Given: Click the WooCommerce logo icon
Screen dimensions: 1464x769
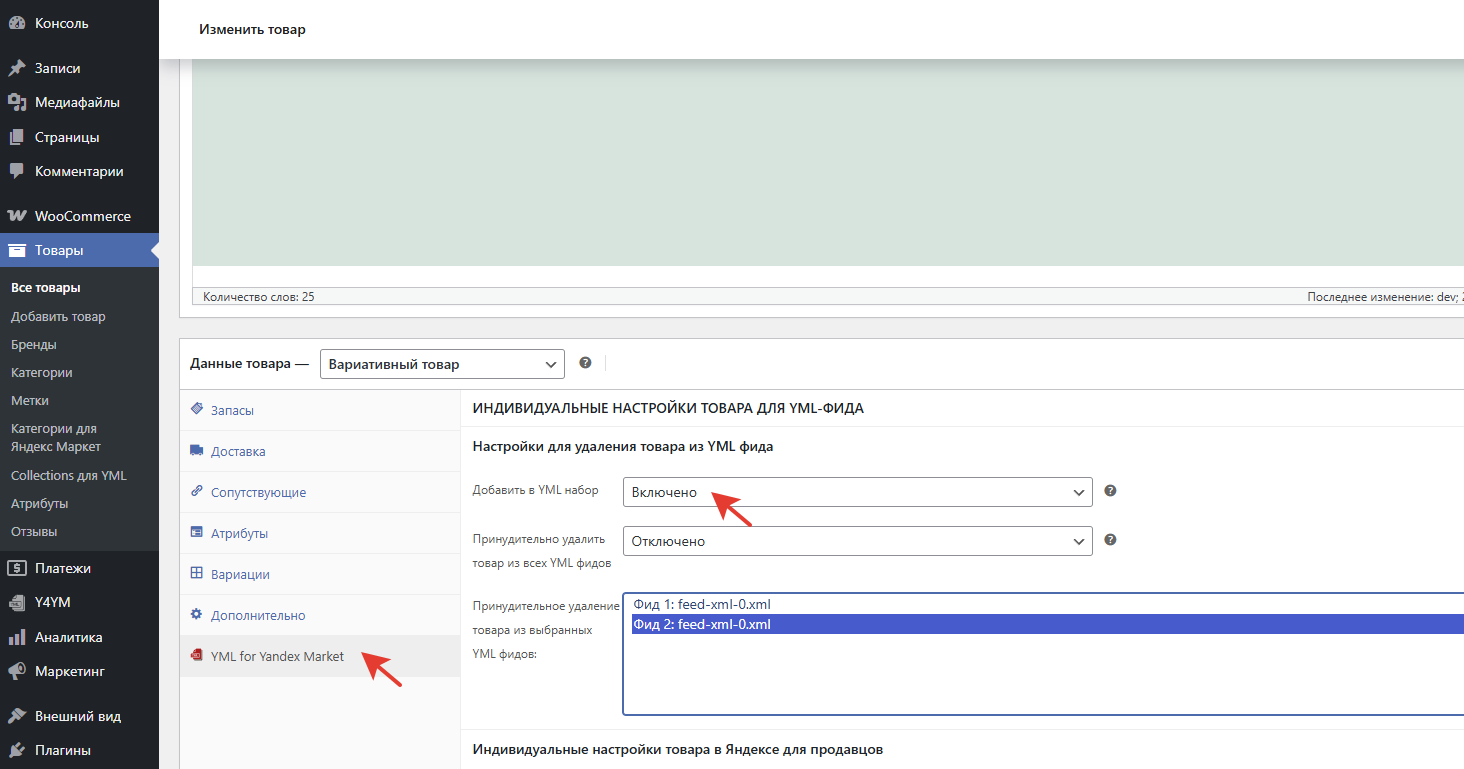Looking at the screenshot, I should pyautogui.click(x=16, y=216).
